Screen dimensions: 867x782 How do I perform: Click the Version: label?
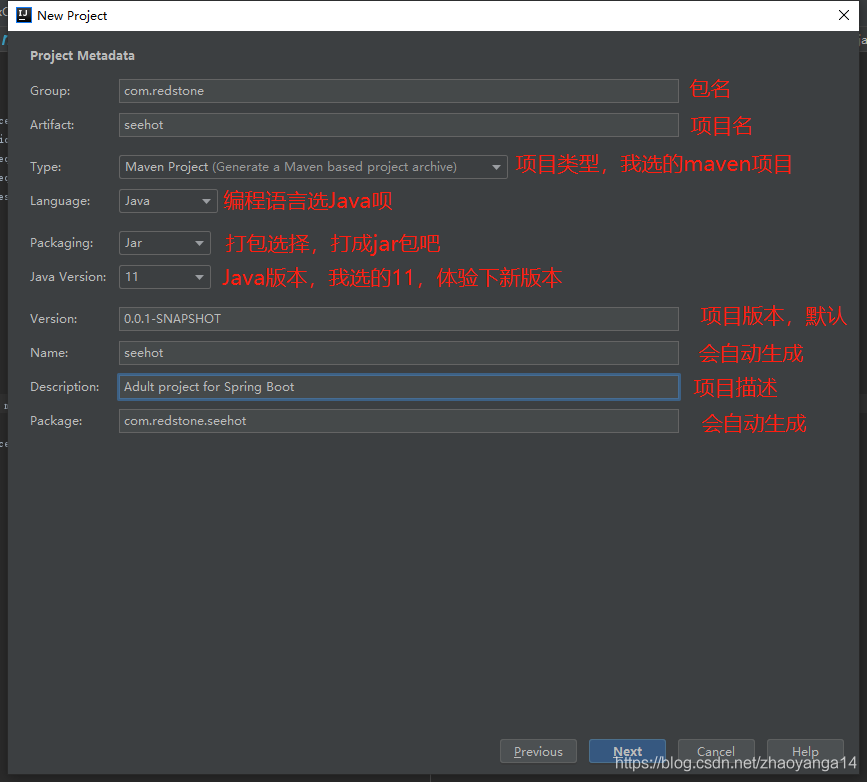click(54, 319)
